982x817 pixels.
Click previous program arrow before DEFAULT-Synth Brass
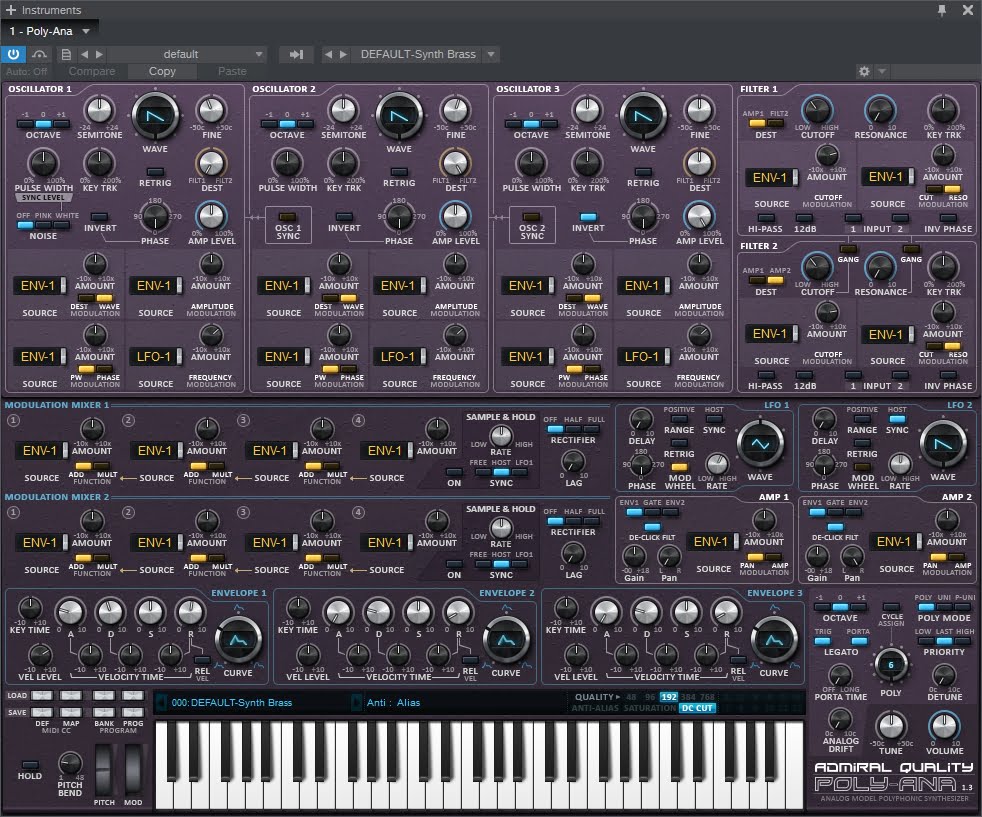tap(328, 54)
